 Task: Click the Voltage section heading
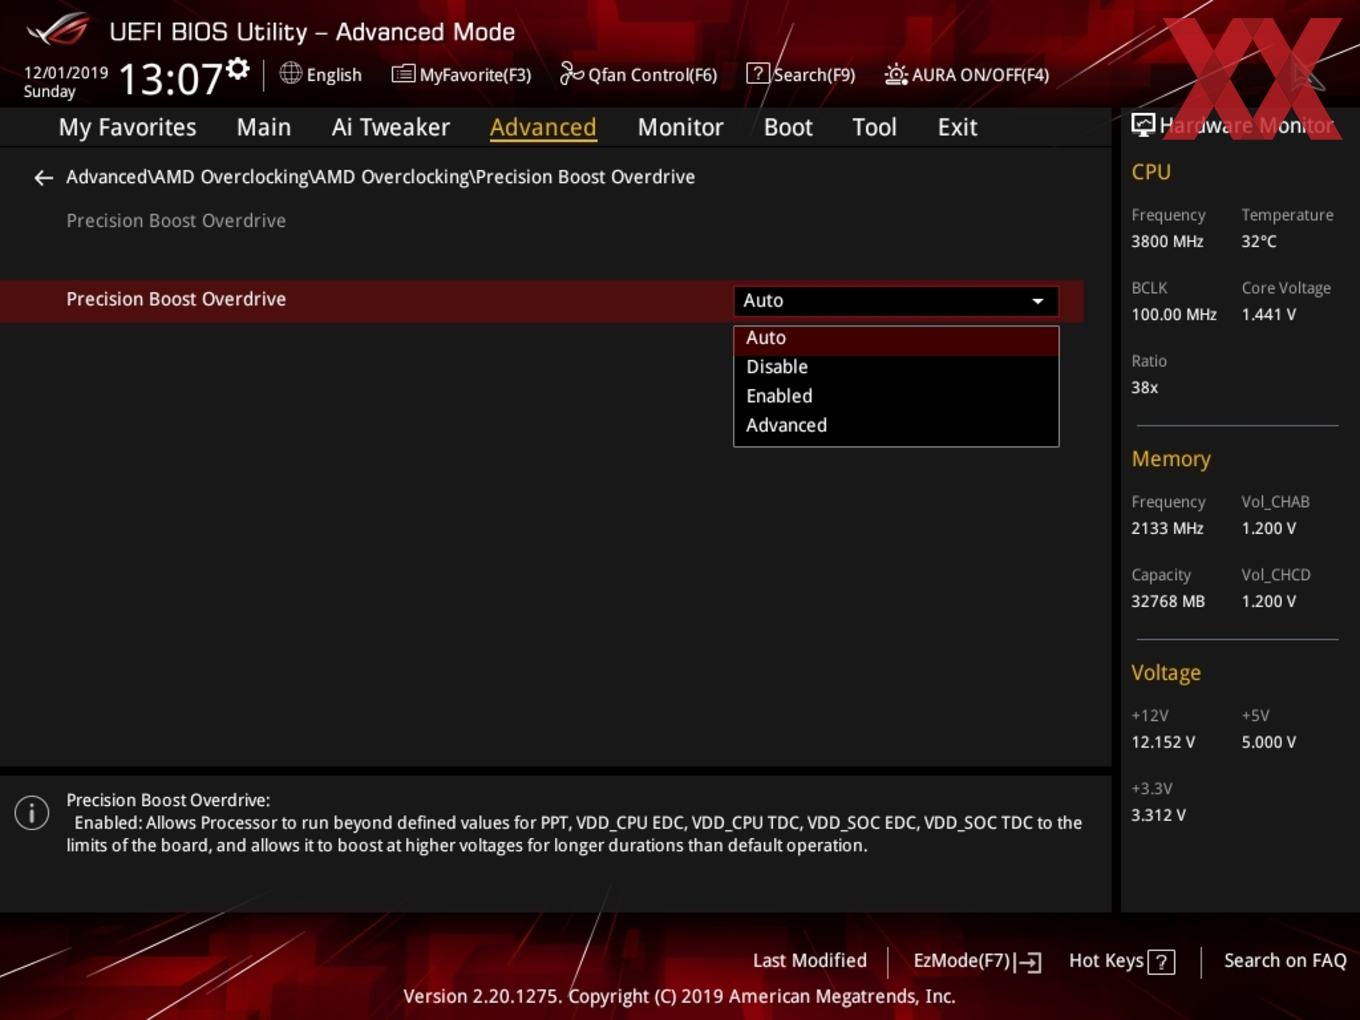click(x=1166, y=673)
